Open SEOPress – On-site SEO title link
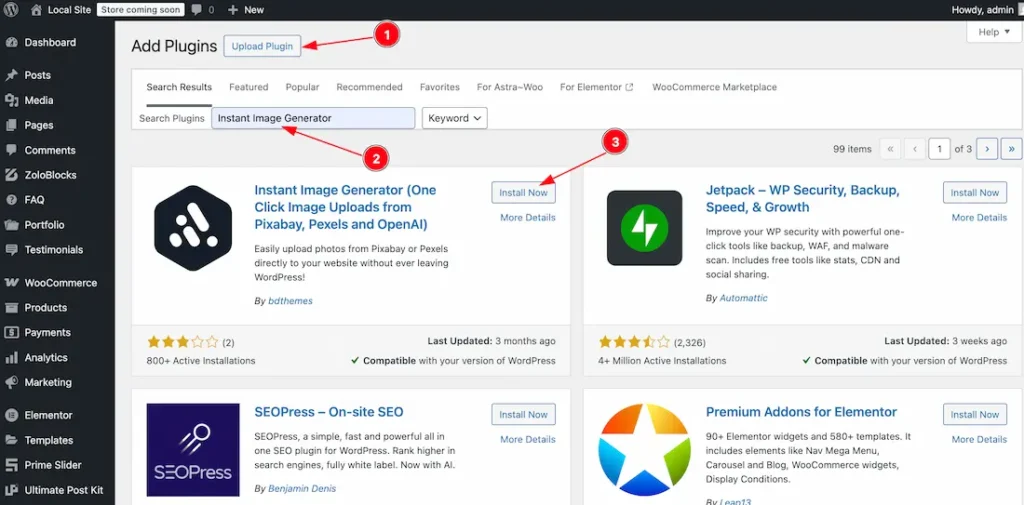 coord(328,412)
